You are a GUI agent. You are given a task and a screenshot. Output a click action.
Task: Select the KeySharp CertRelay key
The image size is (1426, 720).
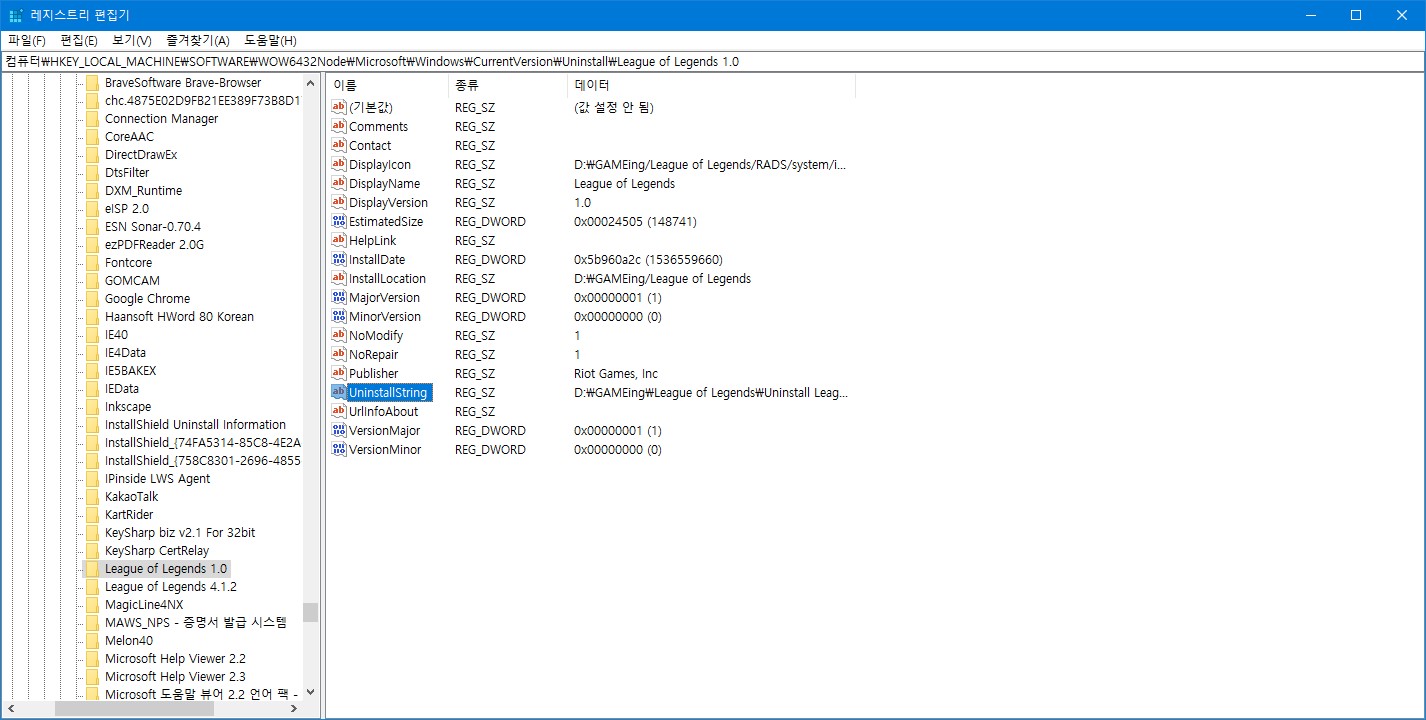click(157, 550)
